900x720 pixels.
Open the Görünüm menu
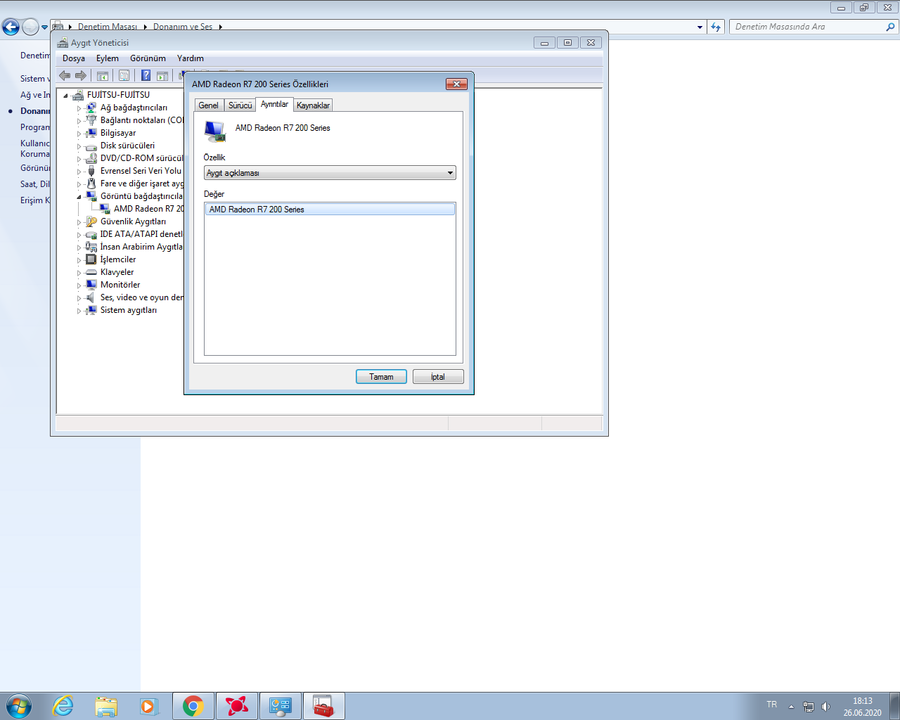point(148,59)
